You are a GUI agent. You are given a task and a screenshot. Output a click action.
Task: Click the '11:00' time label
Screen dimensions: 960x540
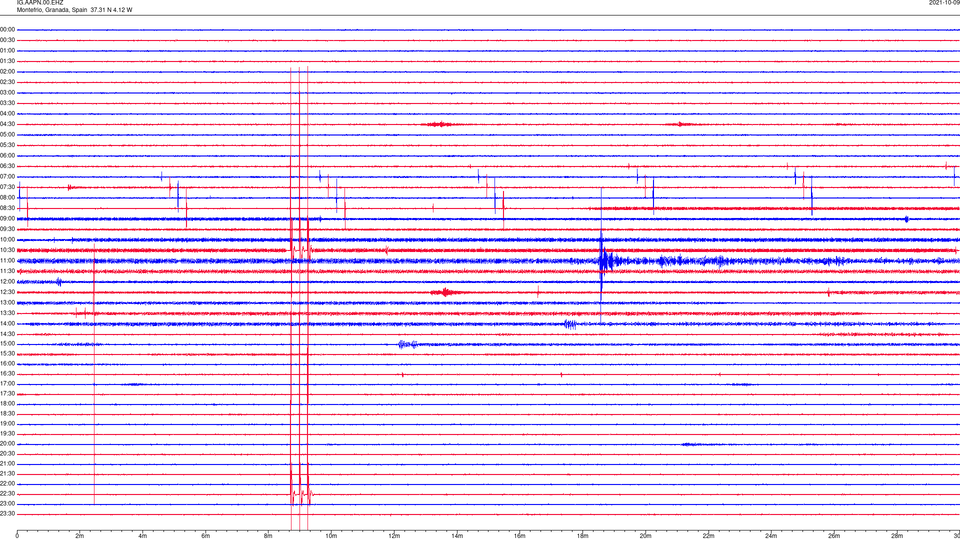pos(8,261)
